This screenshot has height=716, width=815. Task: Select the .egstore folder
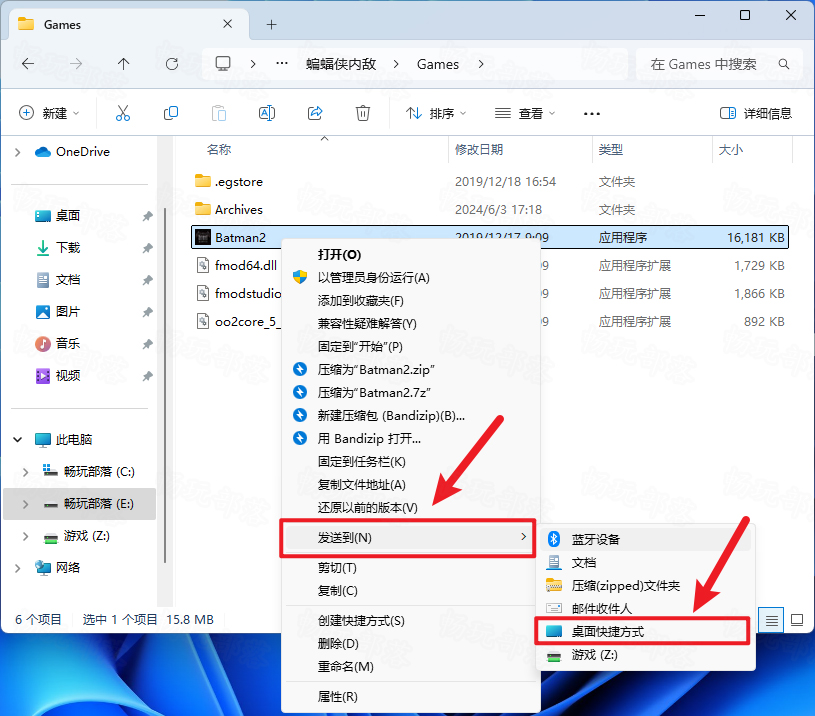coord(490,182)
